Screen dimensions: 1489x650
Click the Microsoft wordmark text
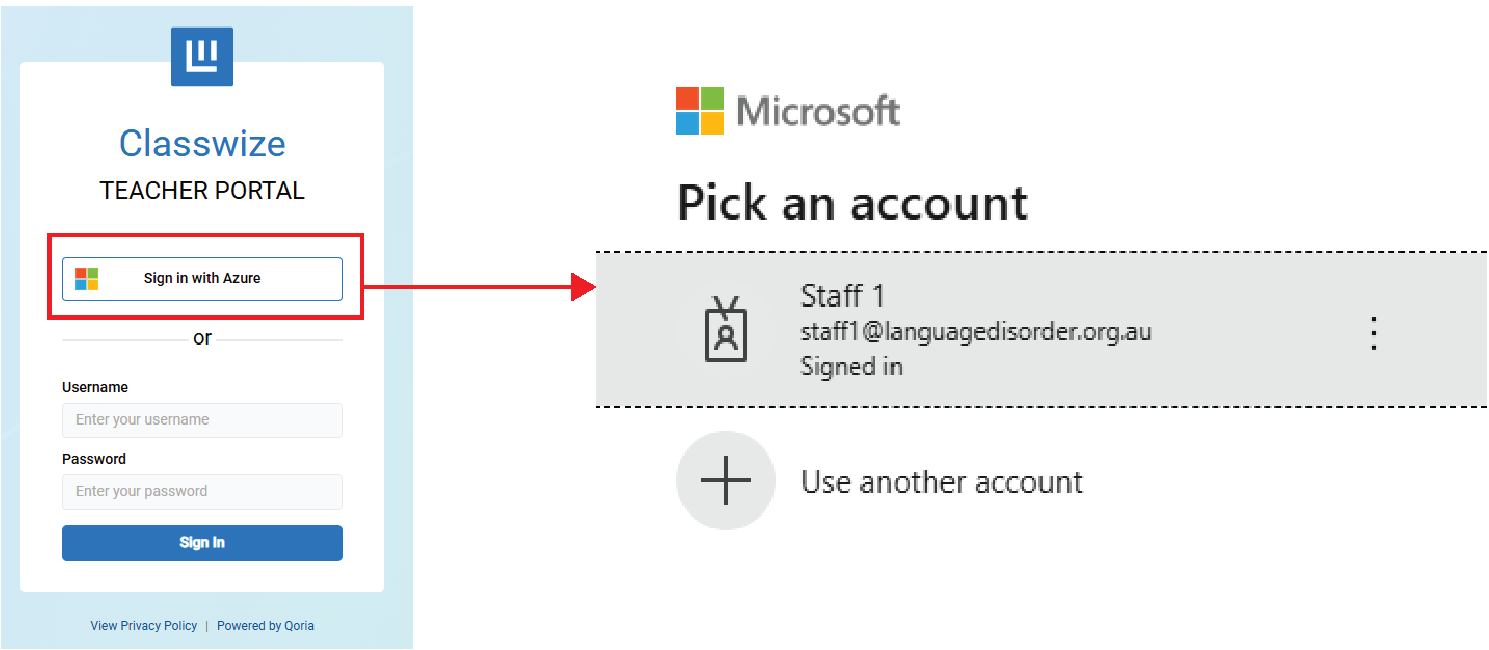click(818, 111)
